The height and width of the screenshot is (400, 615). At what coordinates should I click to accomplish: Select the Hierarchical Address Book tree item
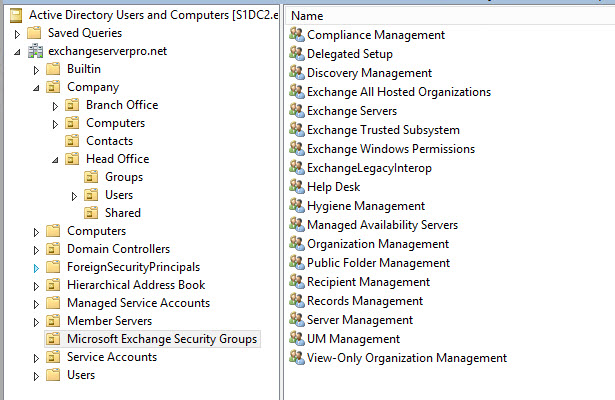pos(136,285)
